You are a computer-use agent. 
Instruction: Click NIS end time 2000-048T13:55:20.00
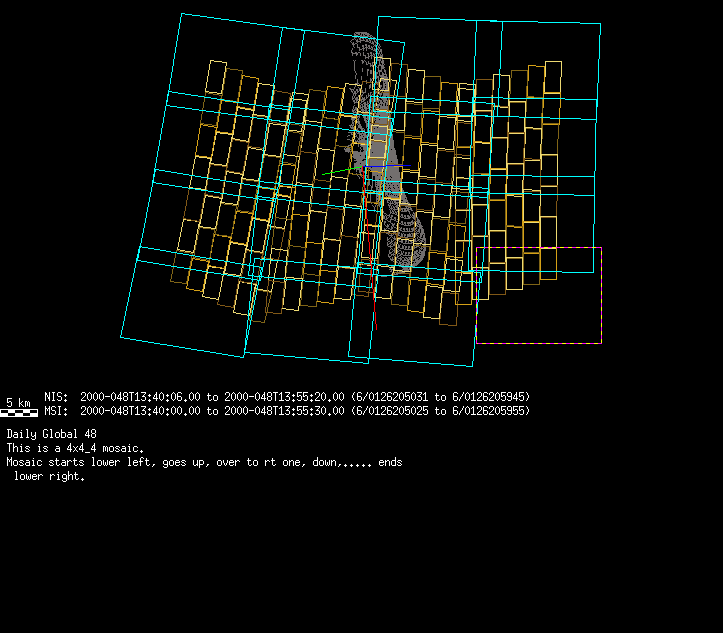[284, 397]
